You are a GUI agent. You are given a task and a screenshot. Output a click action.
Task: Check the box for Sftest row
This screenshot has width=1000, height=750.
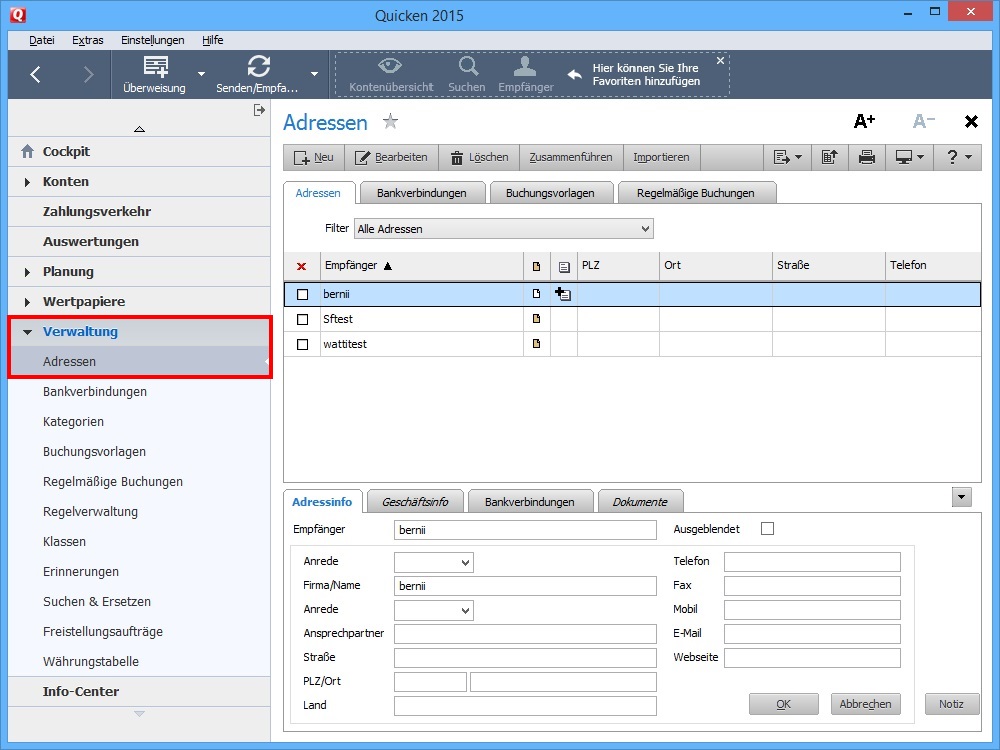[x=303, y=319]
